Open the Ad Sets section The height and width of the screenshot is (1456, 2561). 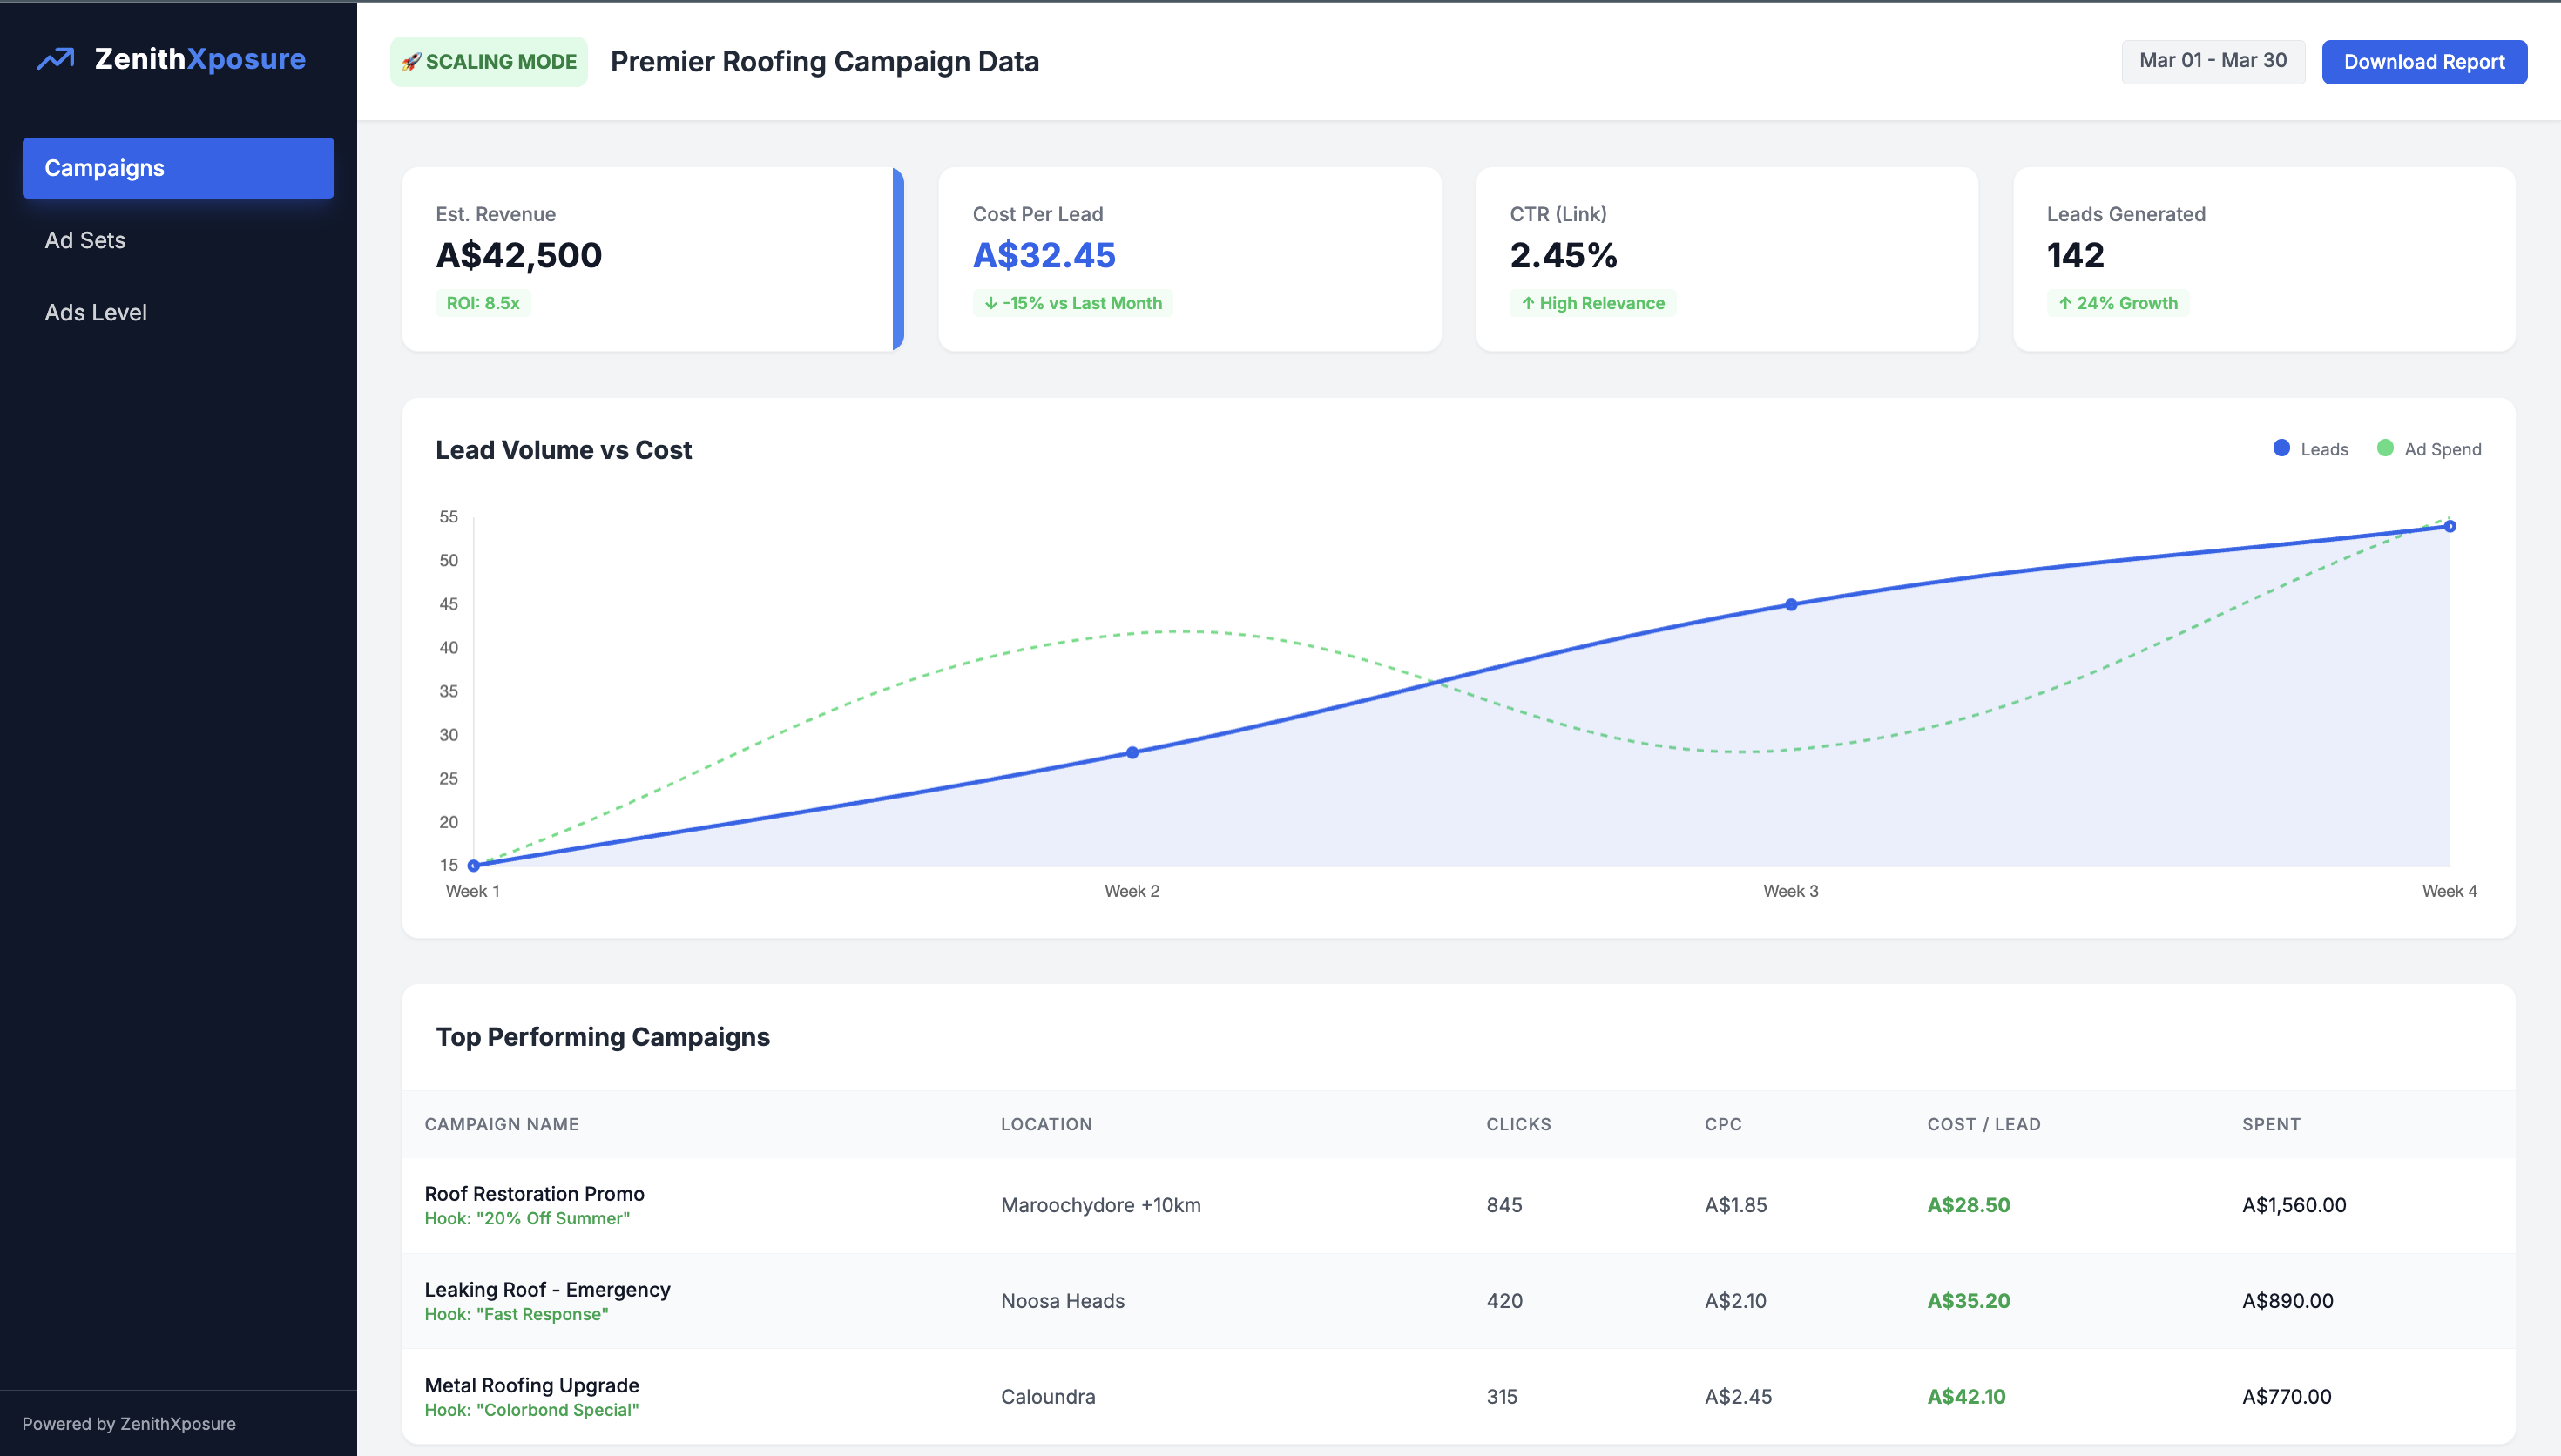coord(85,240)
